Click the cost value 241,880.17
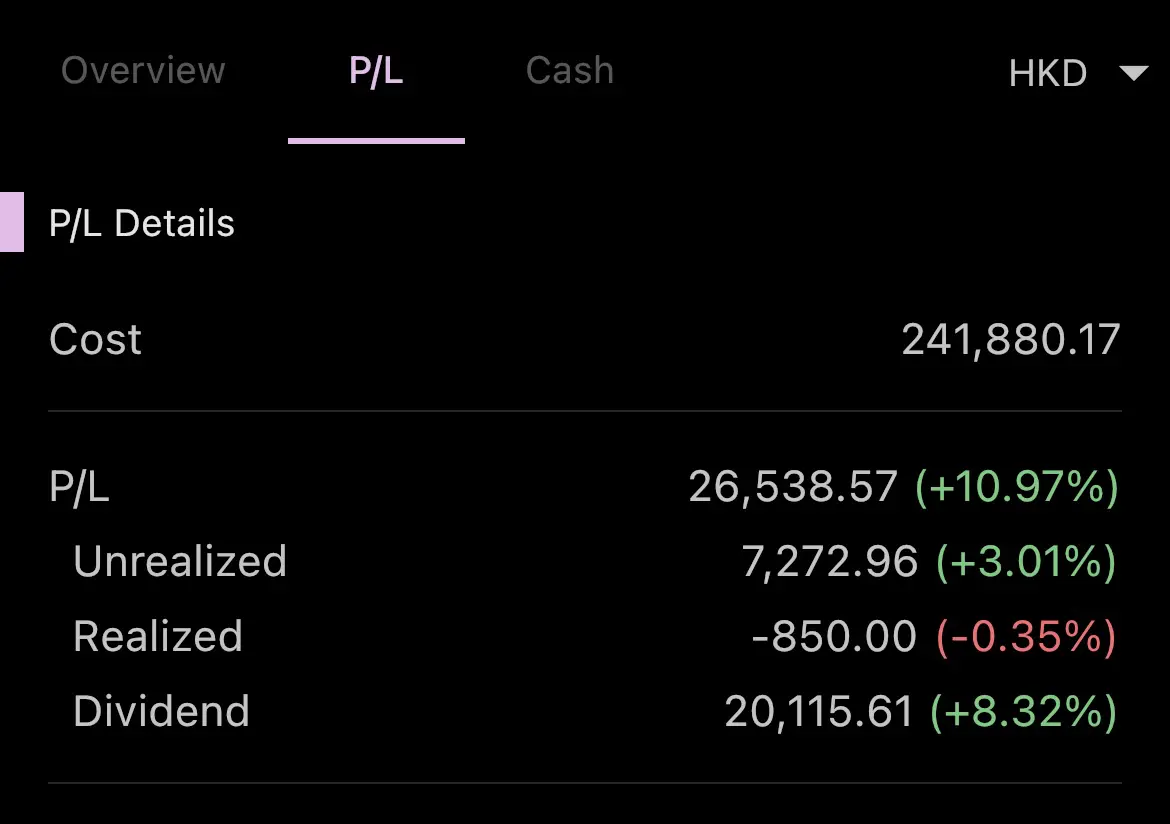1170x824 pixels. [1011, 340]
